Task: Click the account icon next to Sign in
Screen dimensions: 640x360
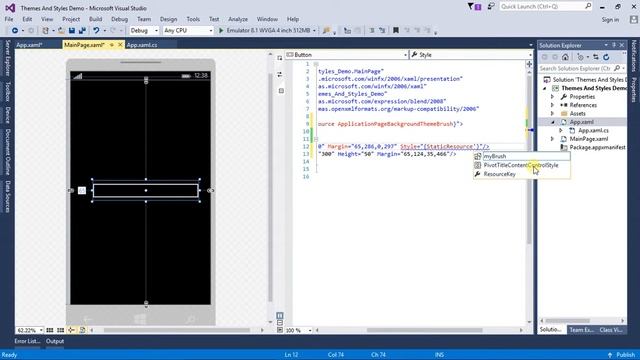Action: pos(633,20)
